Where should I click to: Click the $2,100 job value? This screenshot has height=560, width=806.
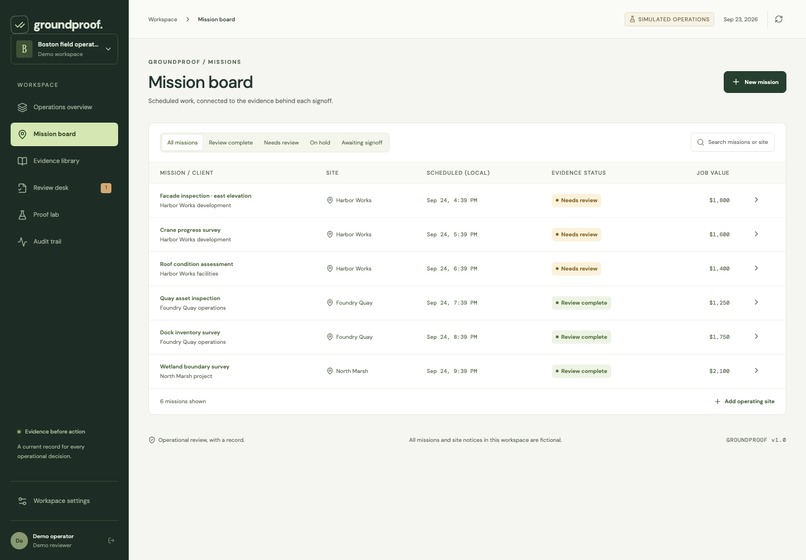719,371
